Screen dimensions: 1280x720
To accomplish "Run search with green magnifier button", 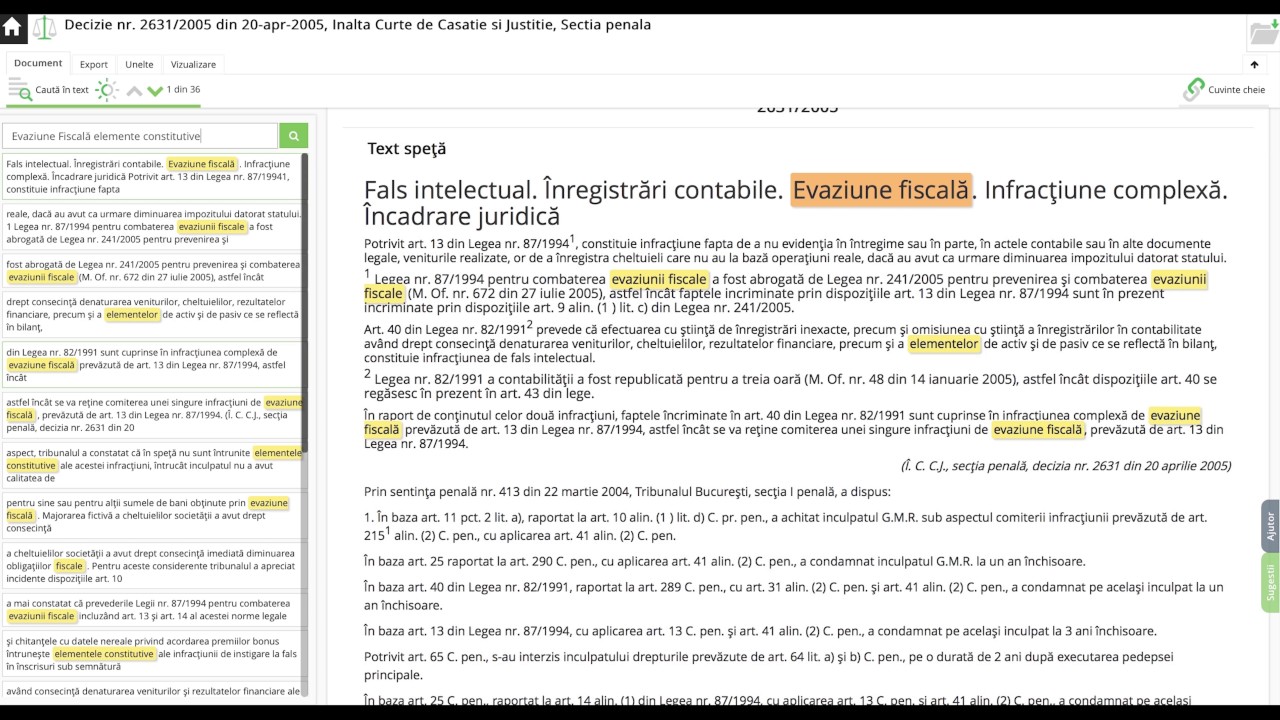I will [x=294, y=136].
